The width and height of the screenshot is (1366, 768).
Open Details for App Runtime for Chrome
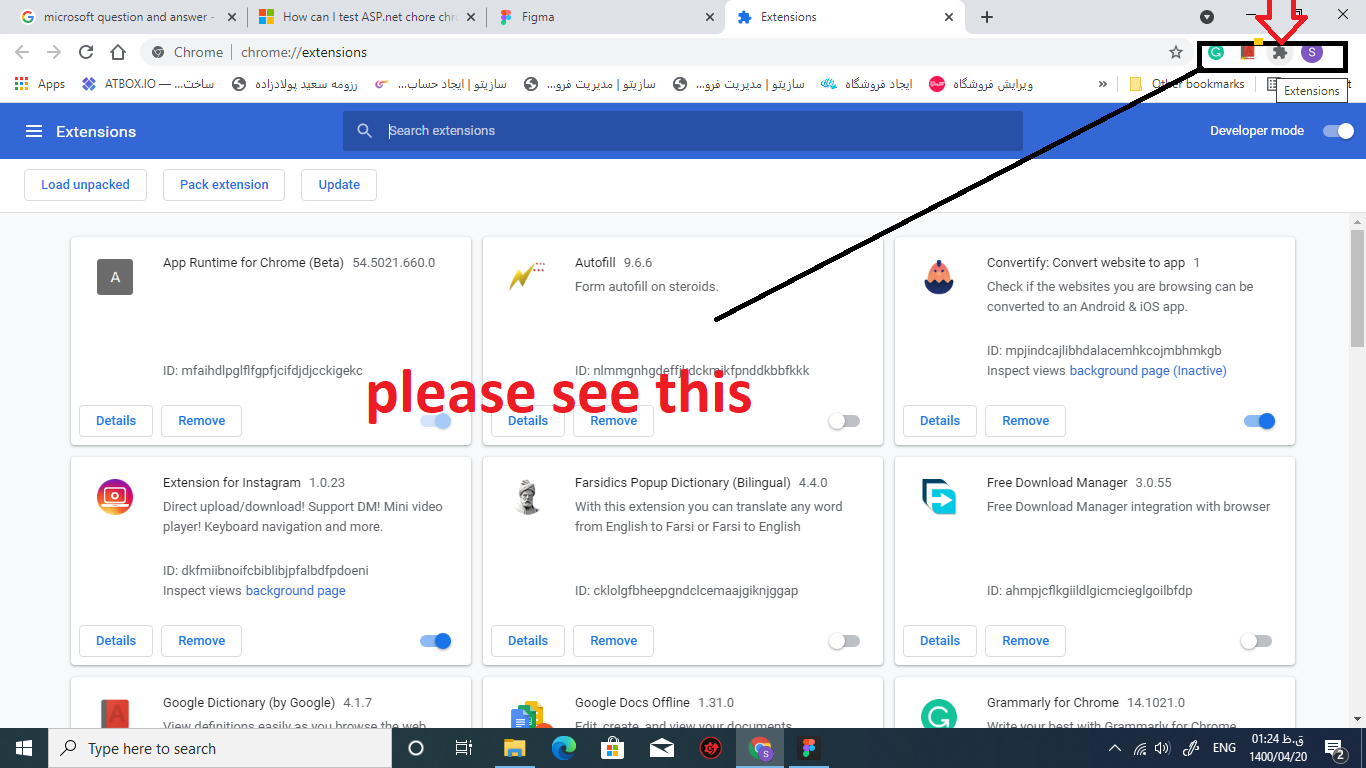click(x=116, y=421)
